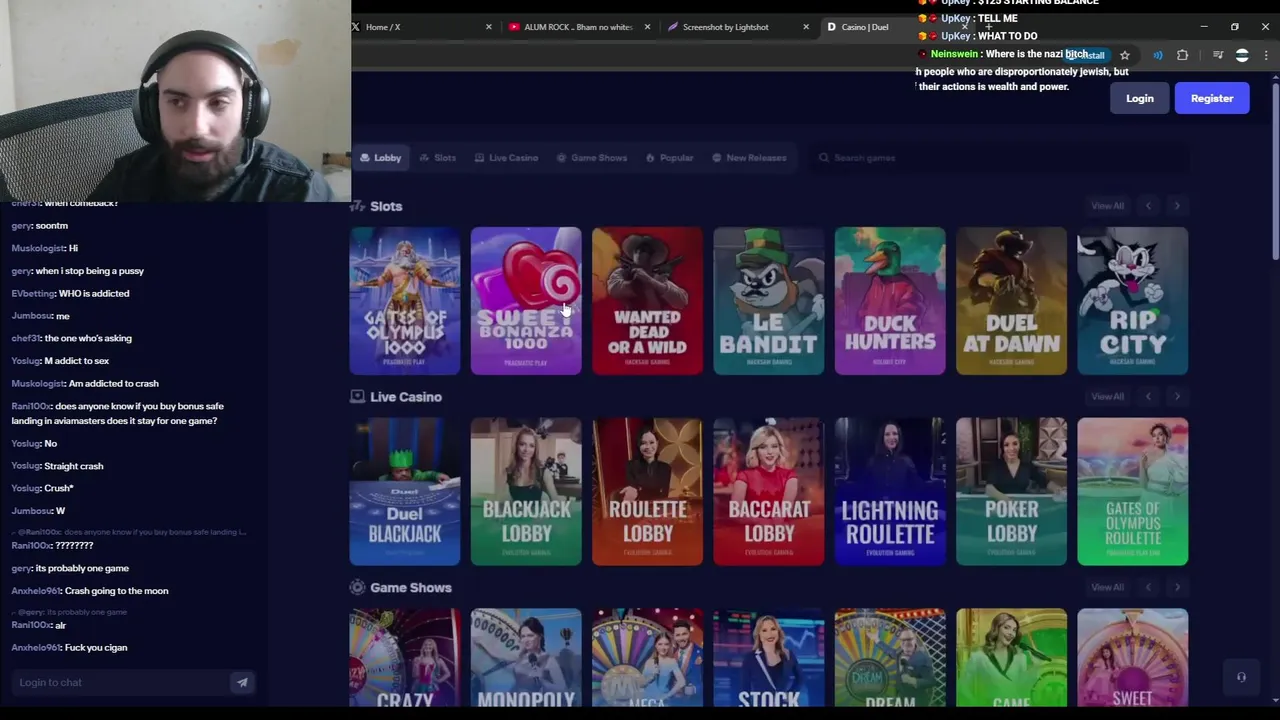This screenshot has height=720, width=1280.
Task: Click the Game Shows section heading
Action: point(410,587)
